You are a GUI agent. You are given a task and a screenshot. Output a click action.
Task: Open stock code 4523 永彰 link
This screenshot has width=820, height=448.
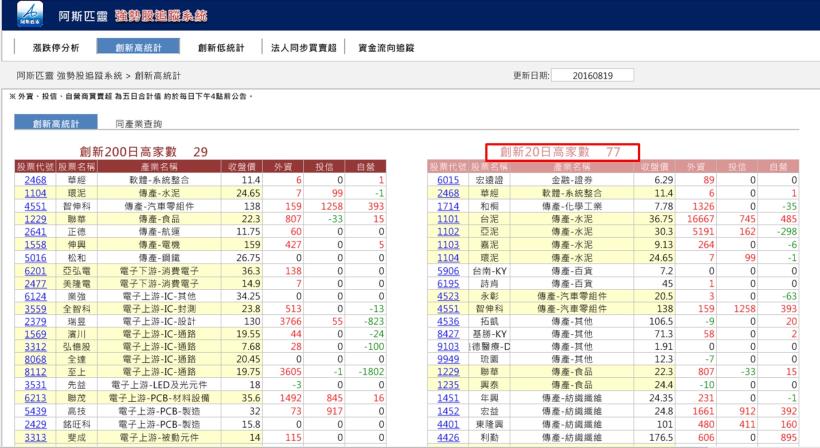(448, 296)
